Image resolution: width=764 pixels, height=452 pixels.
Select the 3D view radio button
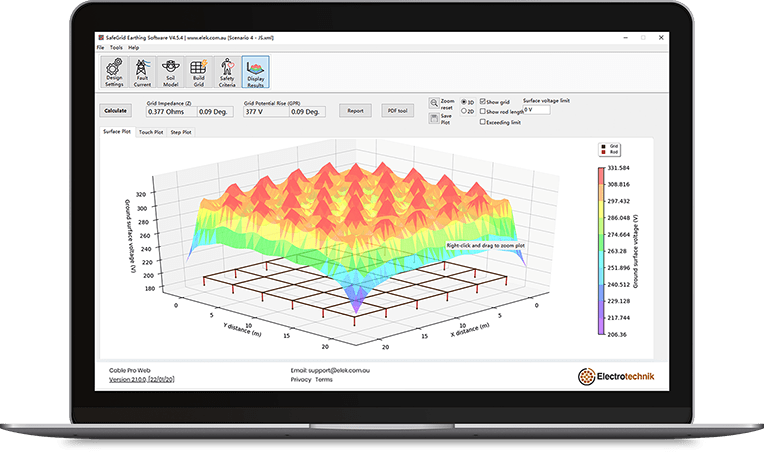tap(464, 102)
